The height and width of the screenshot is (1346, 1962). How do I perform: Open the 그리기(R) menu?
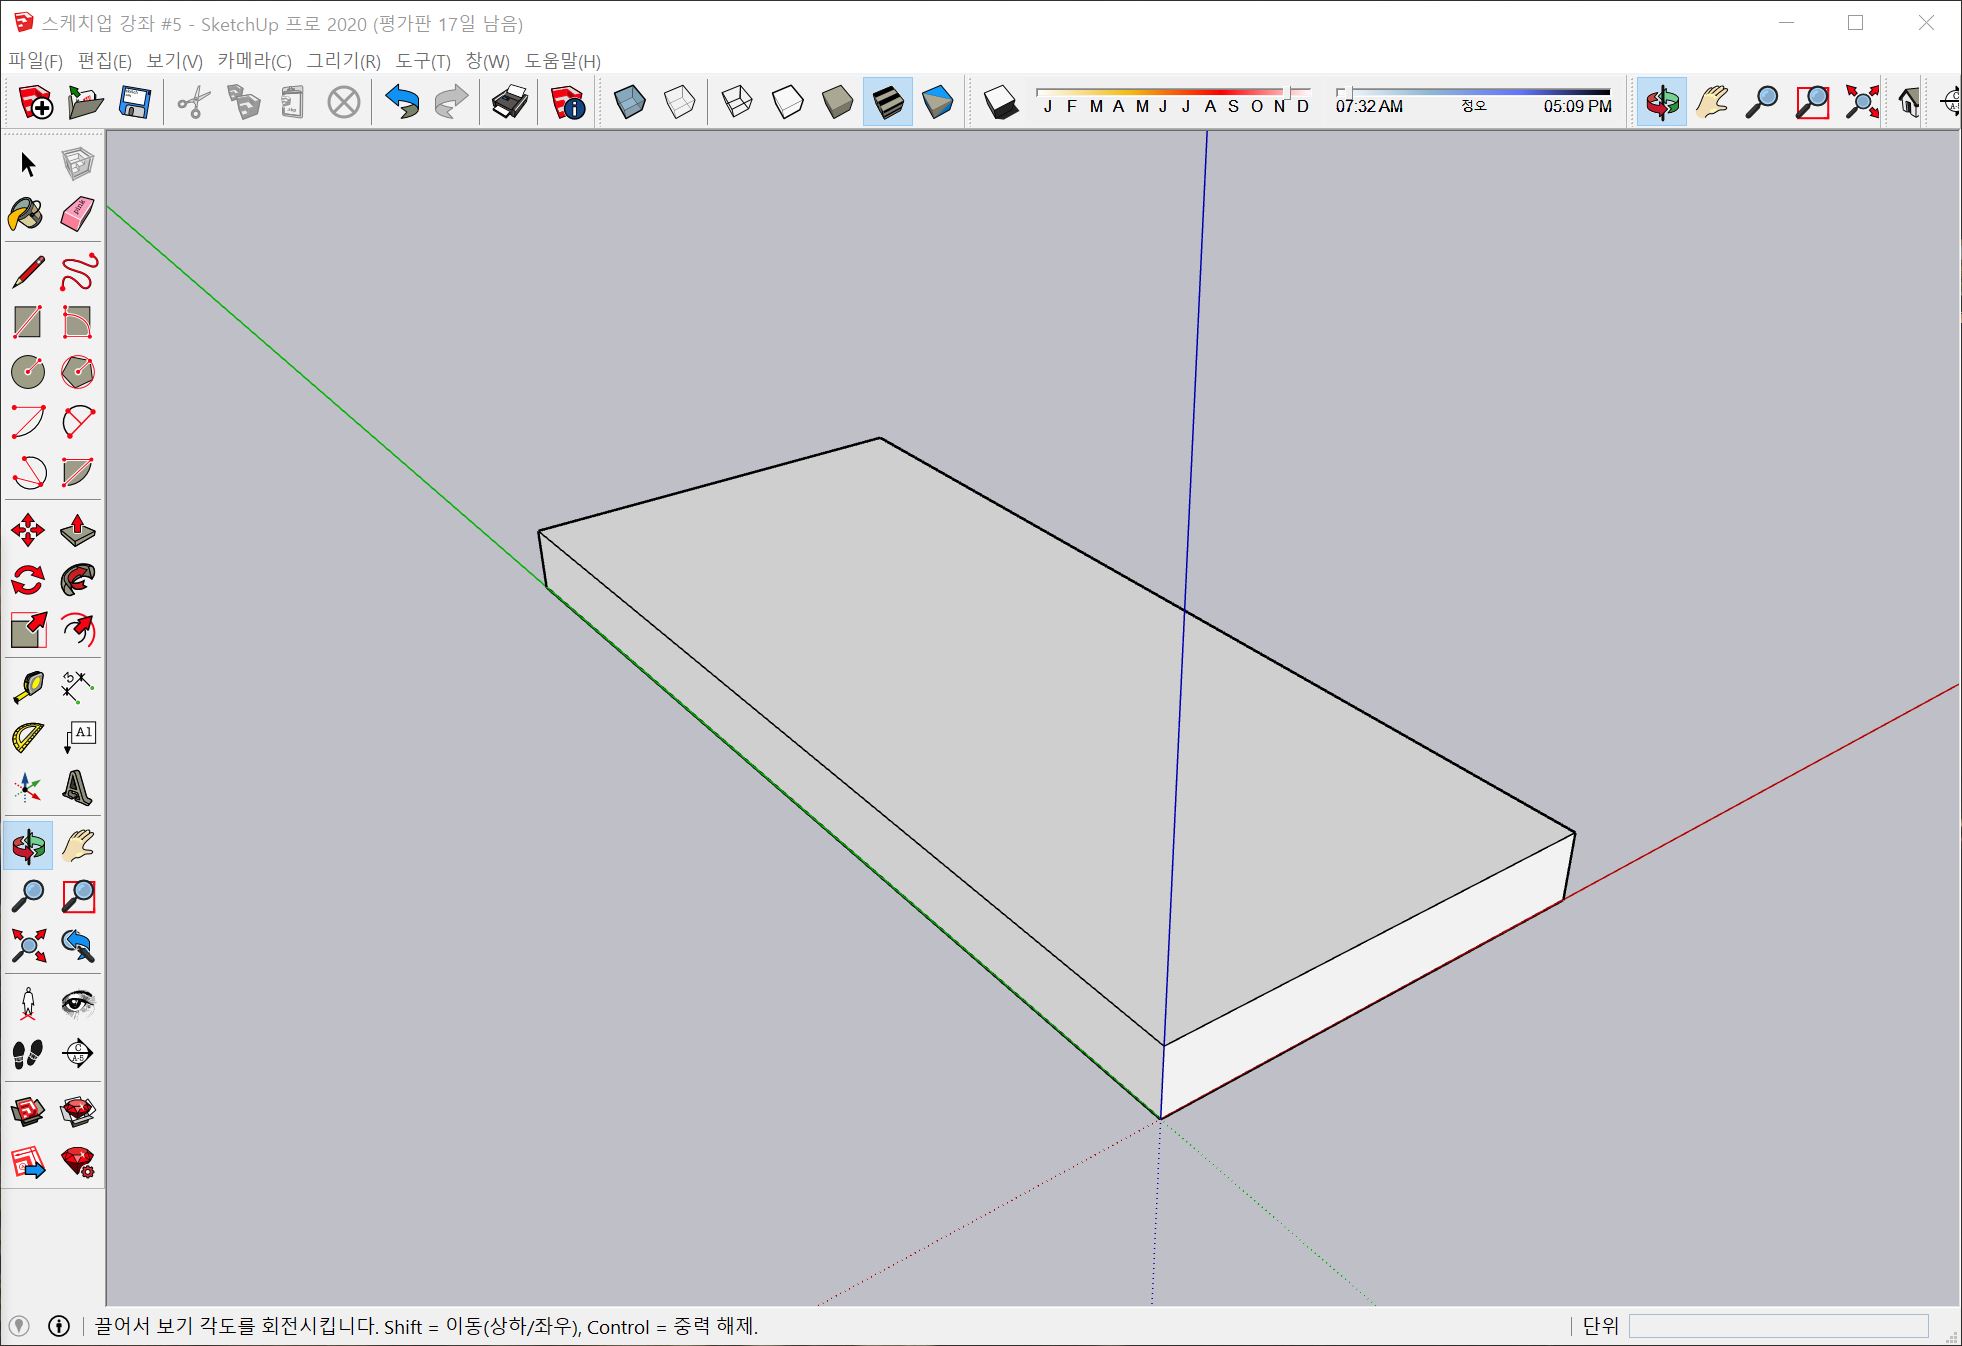point(343,61)
